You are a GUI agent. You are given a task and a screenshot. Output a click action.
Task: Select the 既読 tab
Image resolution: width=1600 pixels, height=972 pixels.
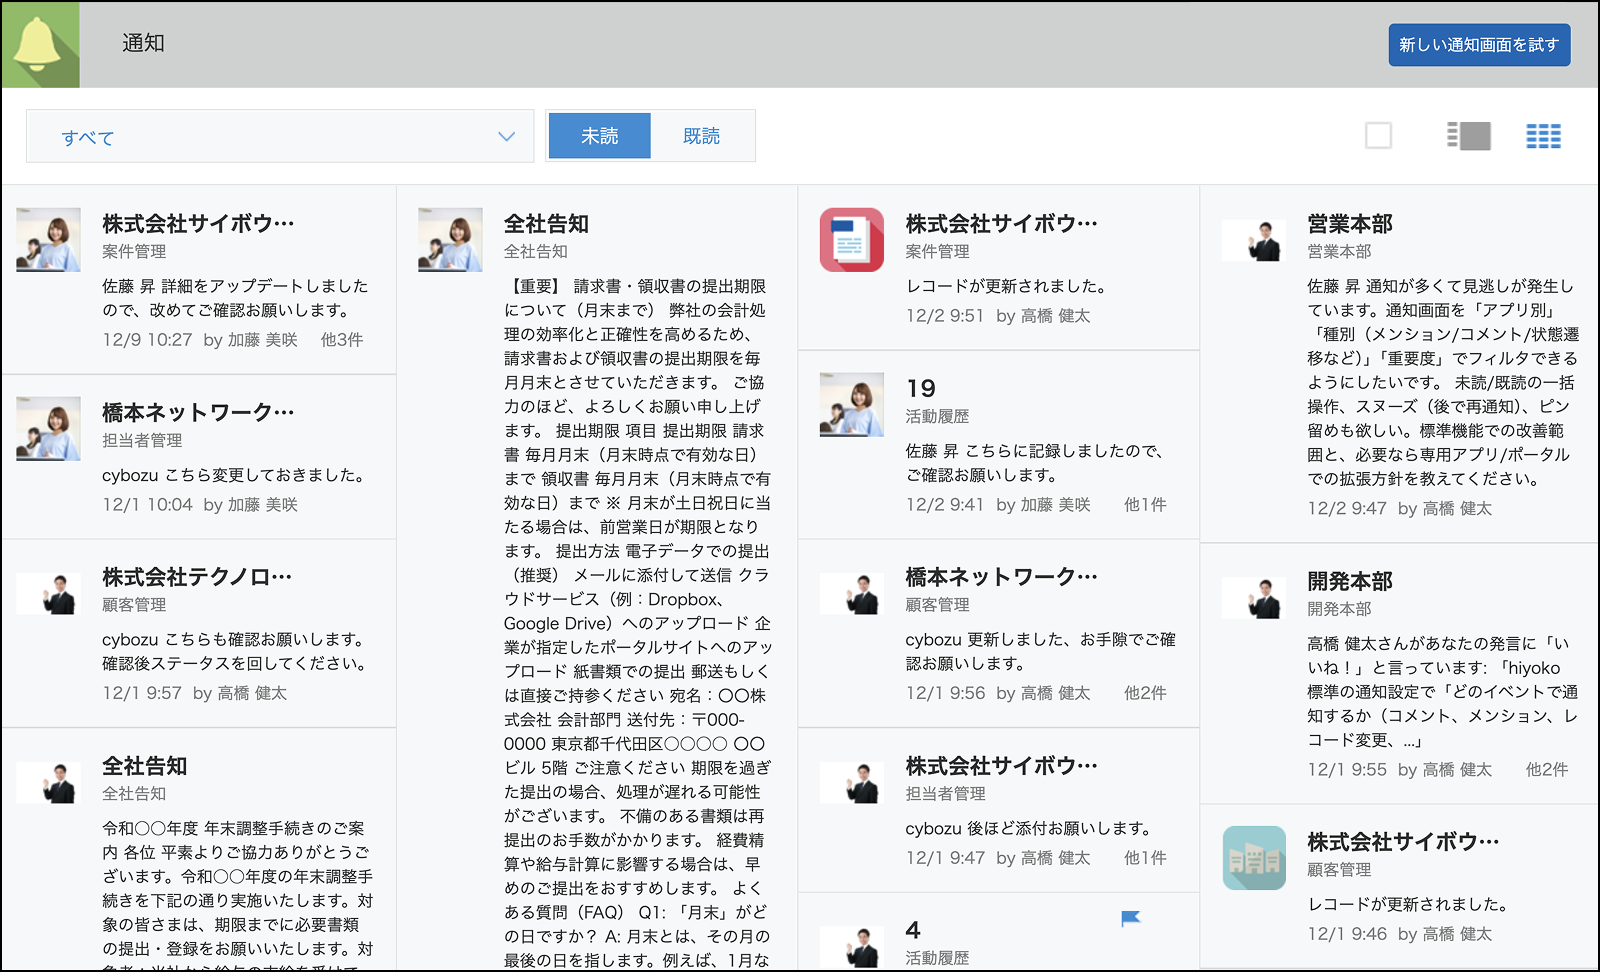[703, 135]
